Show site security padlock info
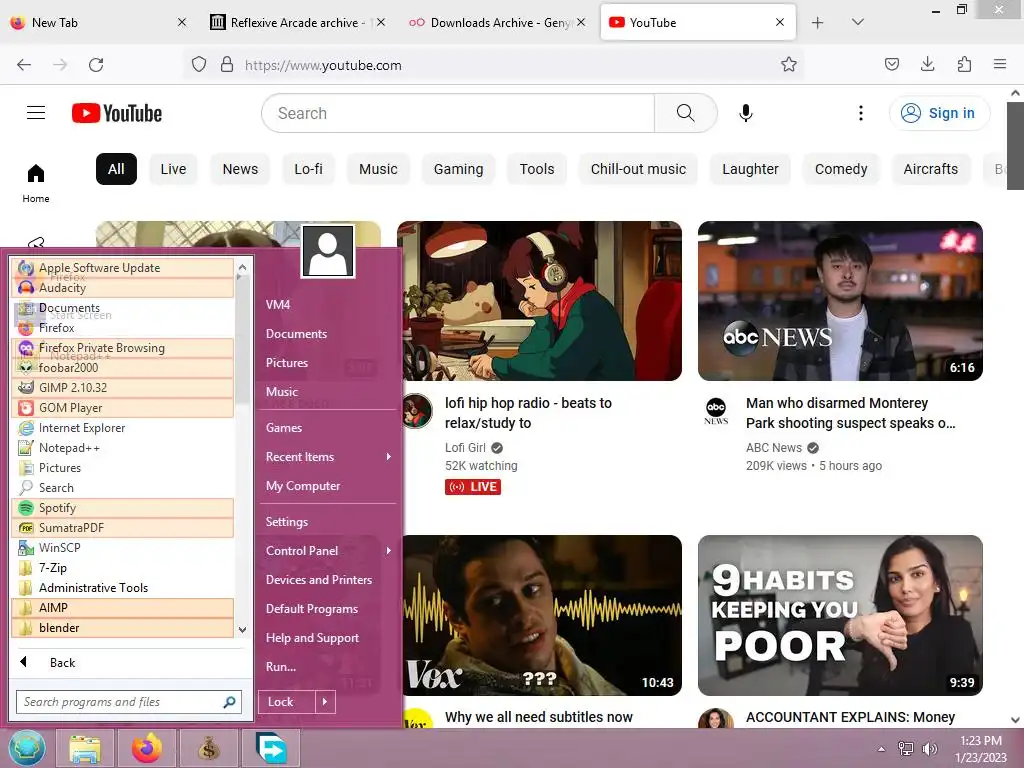Image resolution: width=1024 pixels, height=768 pixels. (227, 64)
